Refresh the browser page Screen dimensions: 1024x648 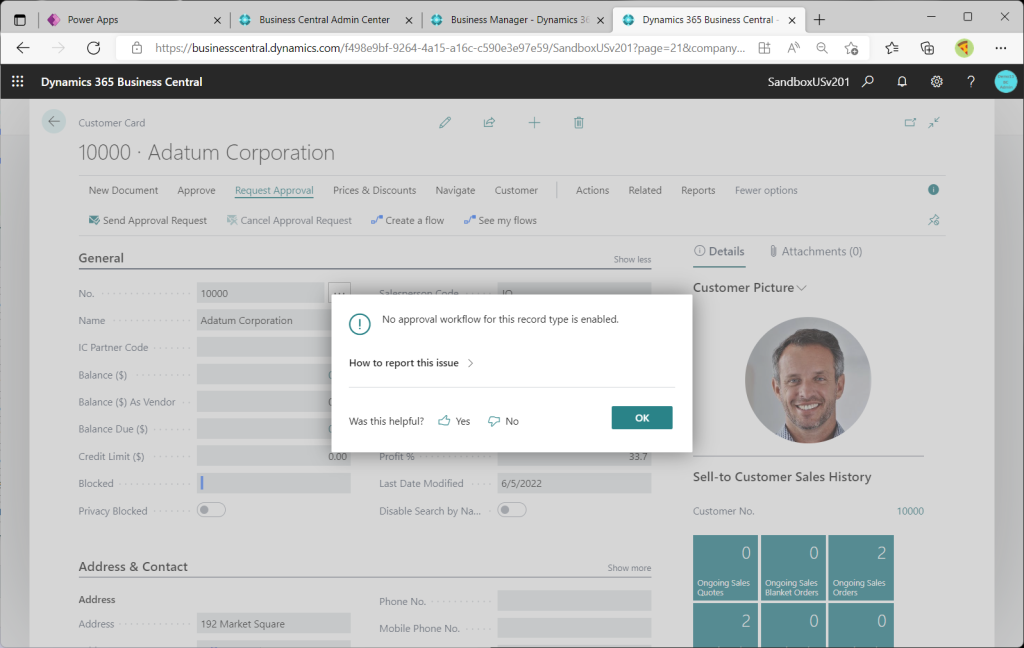pyautogui.click(x=93, y=48)
